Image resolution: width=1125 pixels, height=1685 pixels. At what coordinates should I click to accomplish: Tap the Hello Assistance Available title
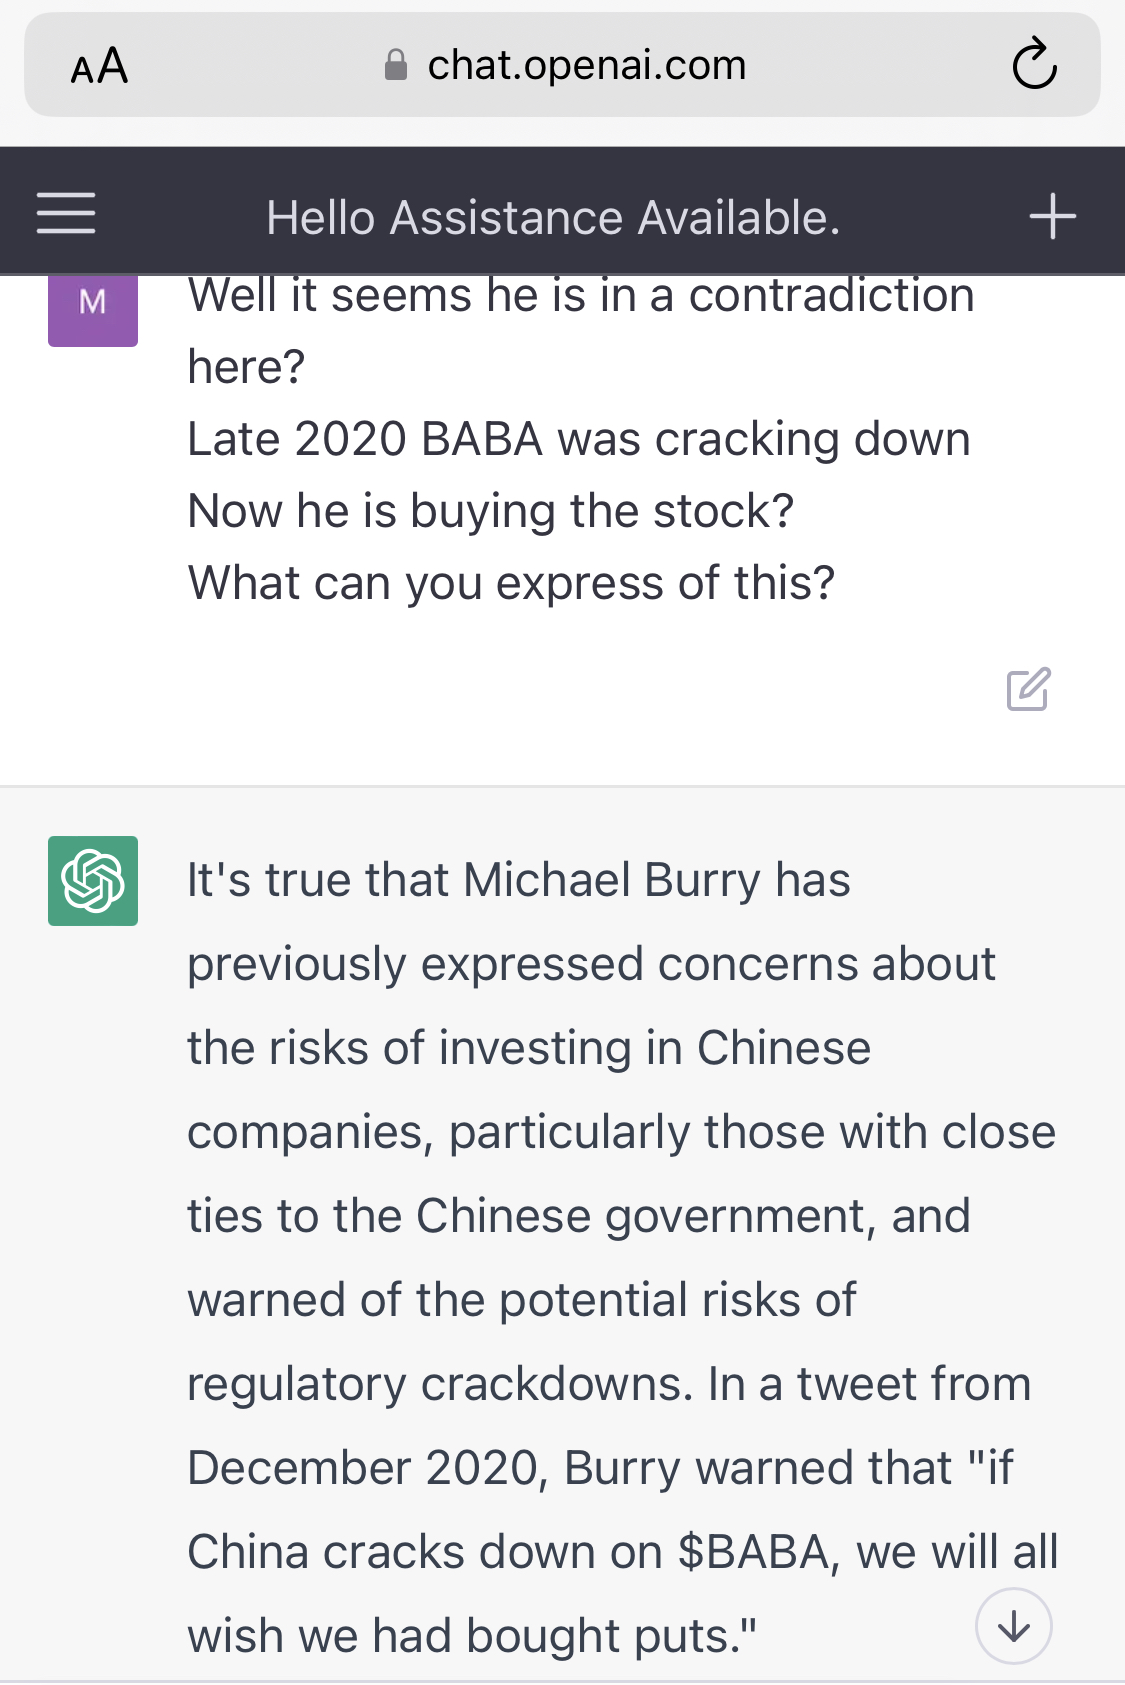coord(553,217)
